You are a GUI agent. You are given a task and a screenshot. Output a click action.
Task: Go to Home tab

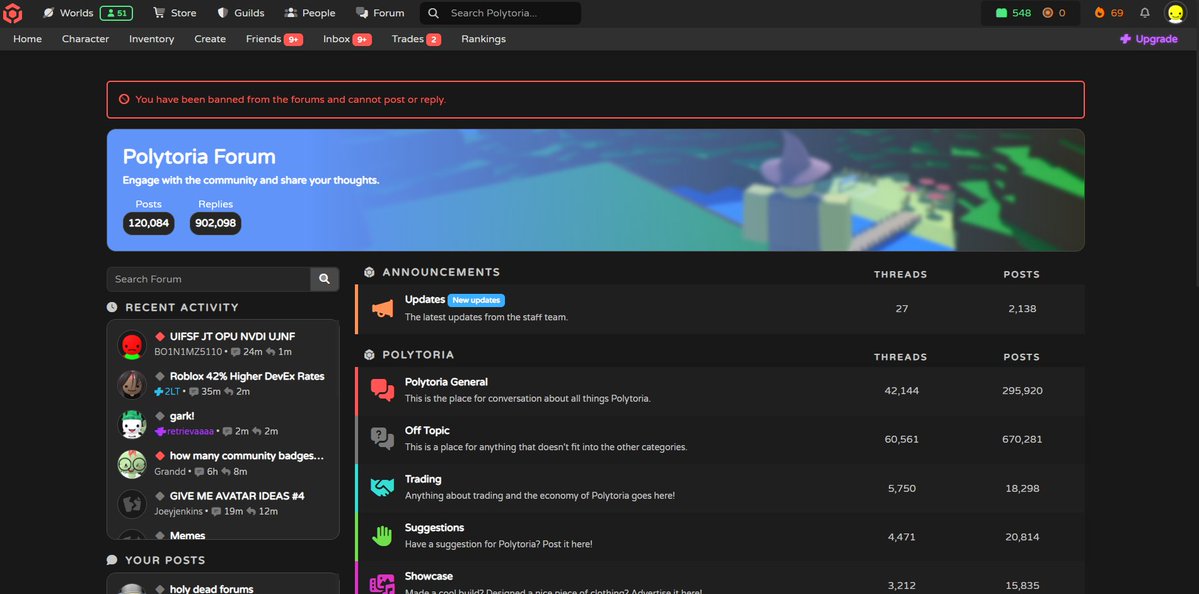(x=28, y=39)
